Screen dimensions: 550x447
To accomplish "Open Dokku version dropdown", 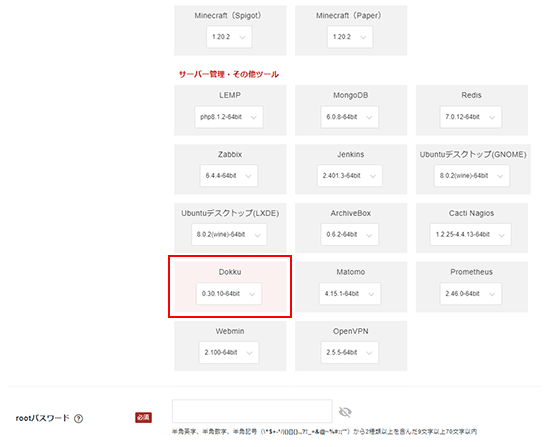I will pyautogui.click(x=229, y=293).
